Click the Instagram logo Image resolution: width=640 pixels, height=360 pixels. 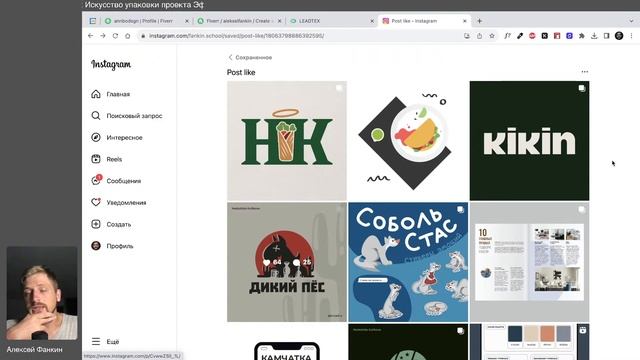[111, 64]
